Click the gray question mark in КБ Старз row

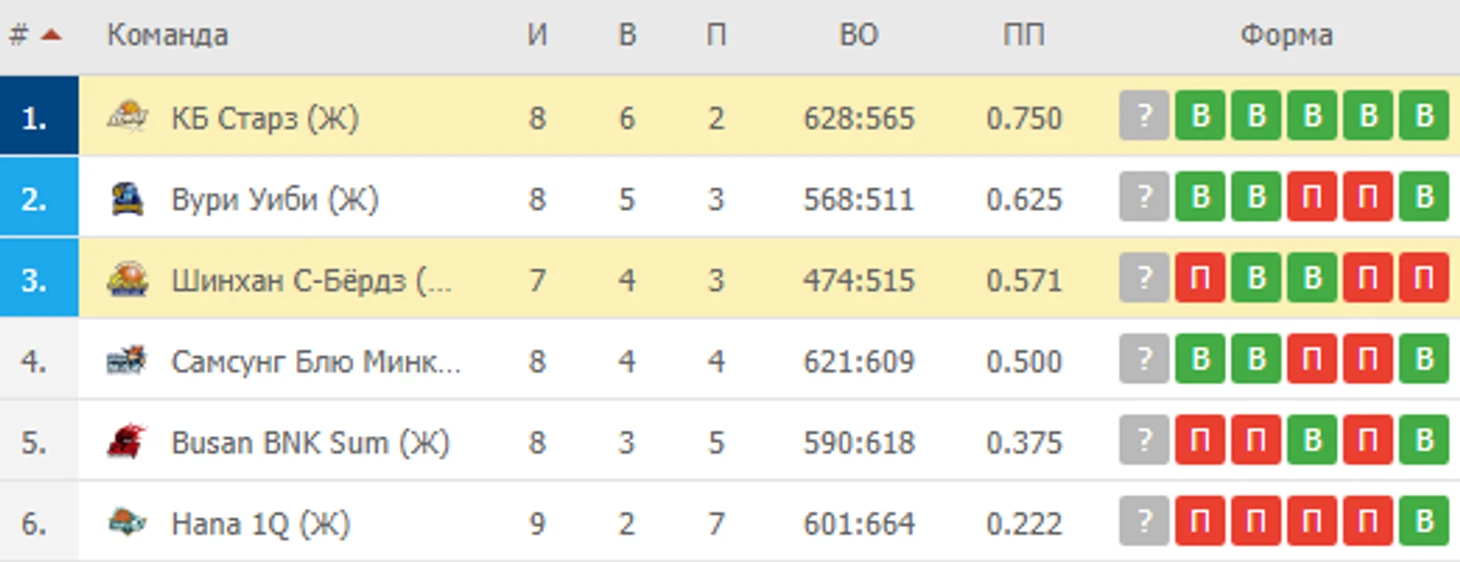click(x=1144, y=117)
